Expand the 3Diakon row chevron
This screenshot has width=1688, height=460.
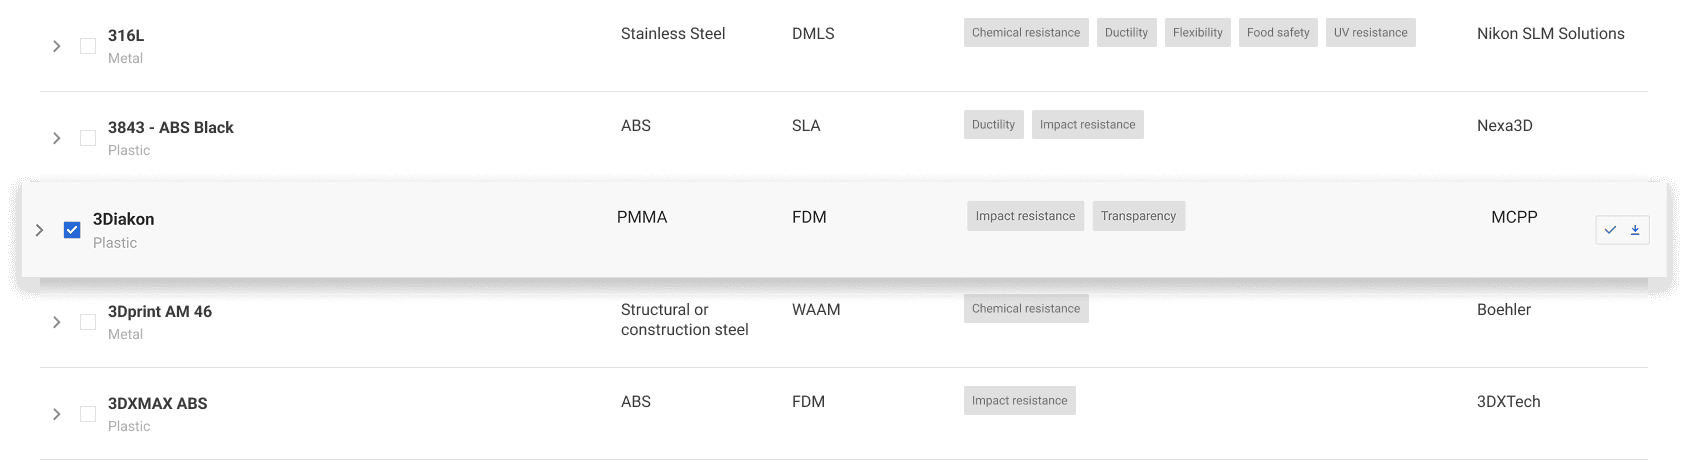40,230
